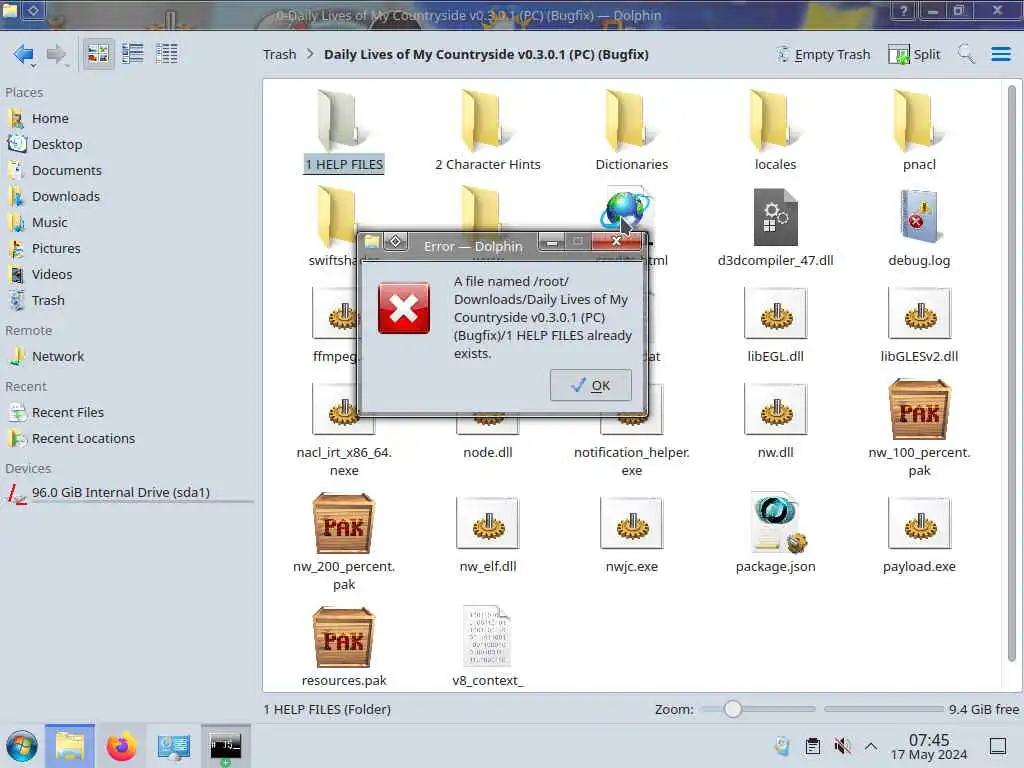Screen dimensions: 1024x768
Task: Click the Empty Trash button
Action: 824,55
